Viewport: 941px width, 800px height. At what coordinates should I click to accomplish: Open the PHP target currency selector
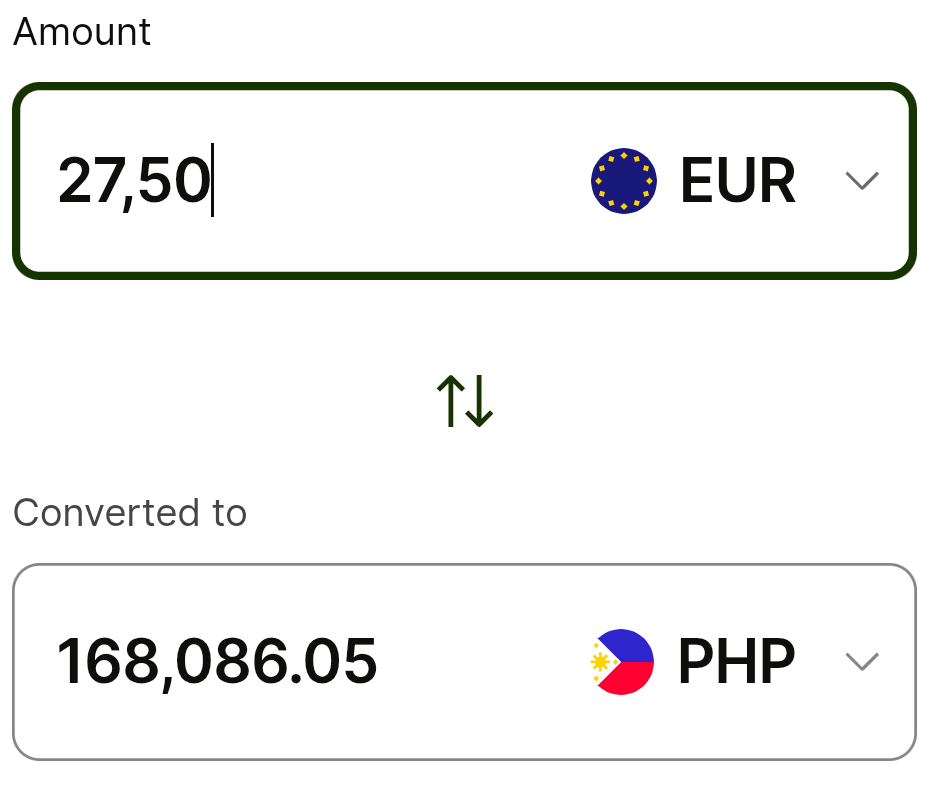pyautogui.click(x=735, y=661)
